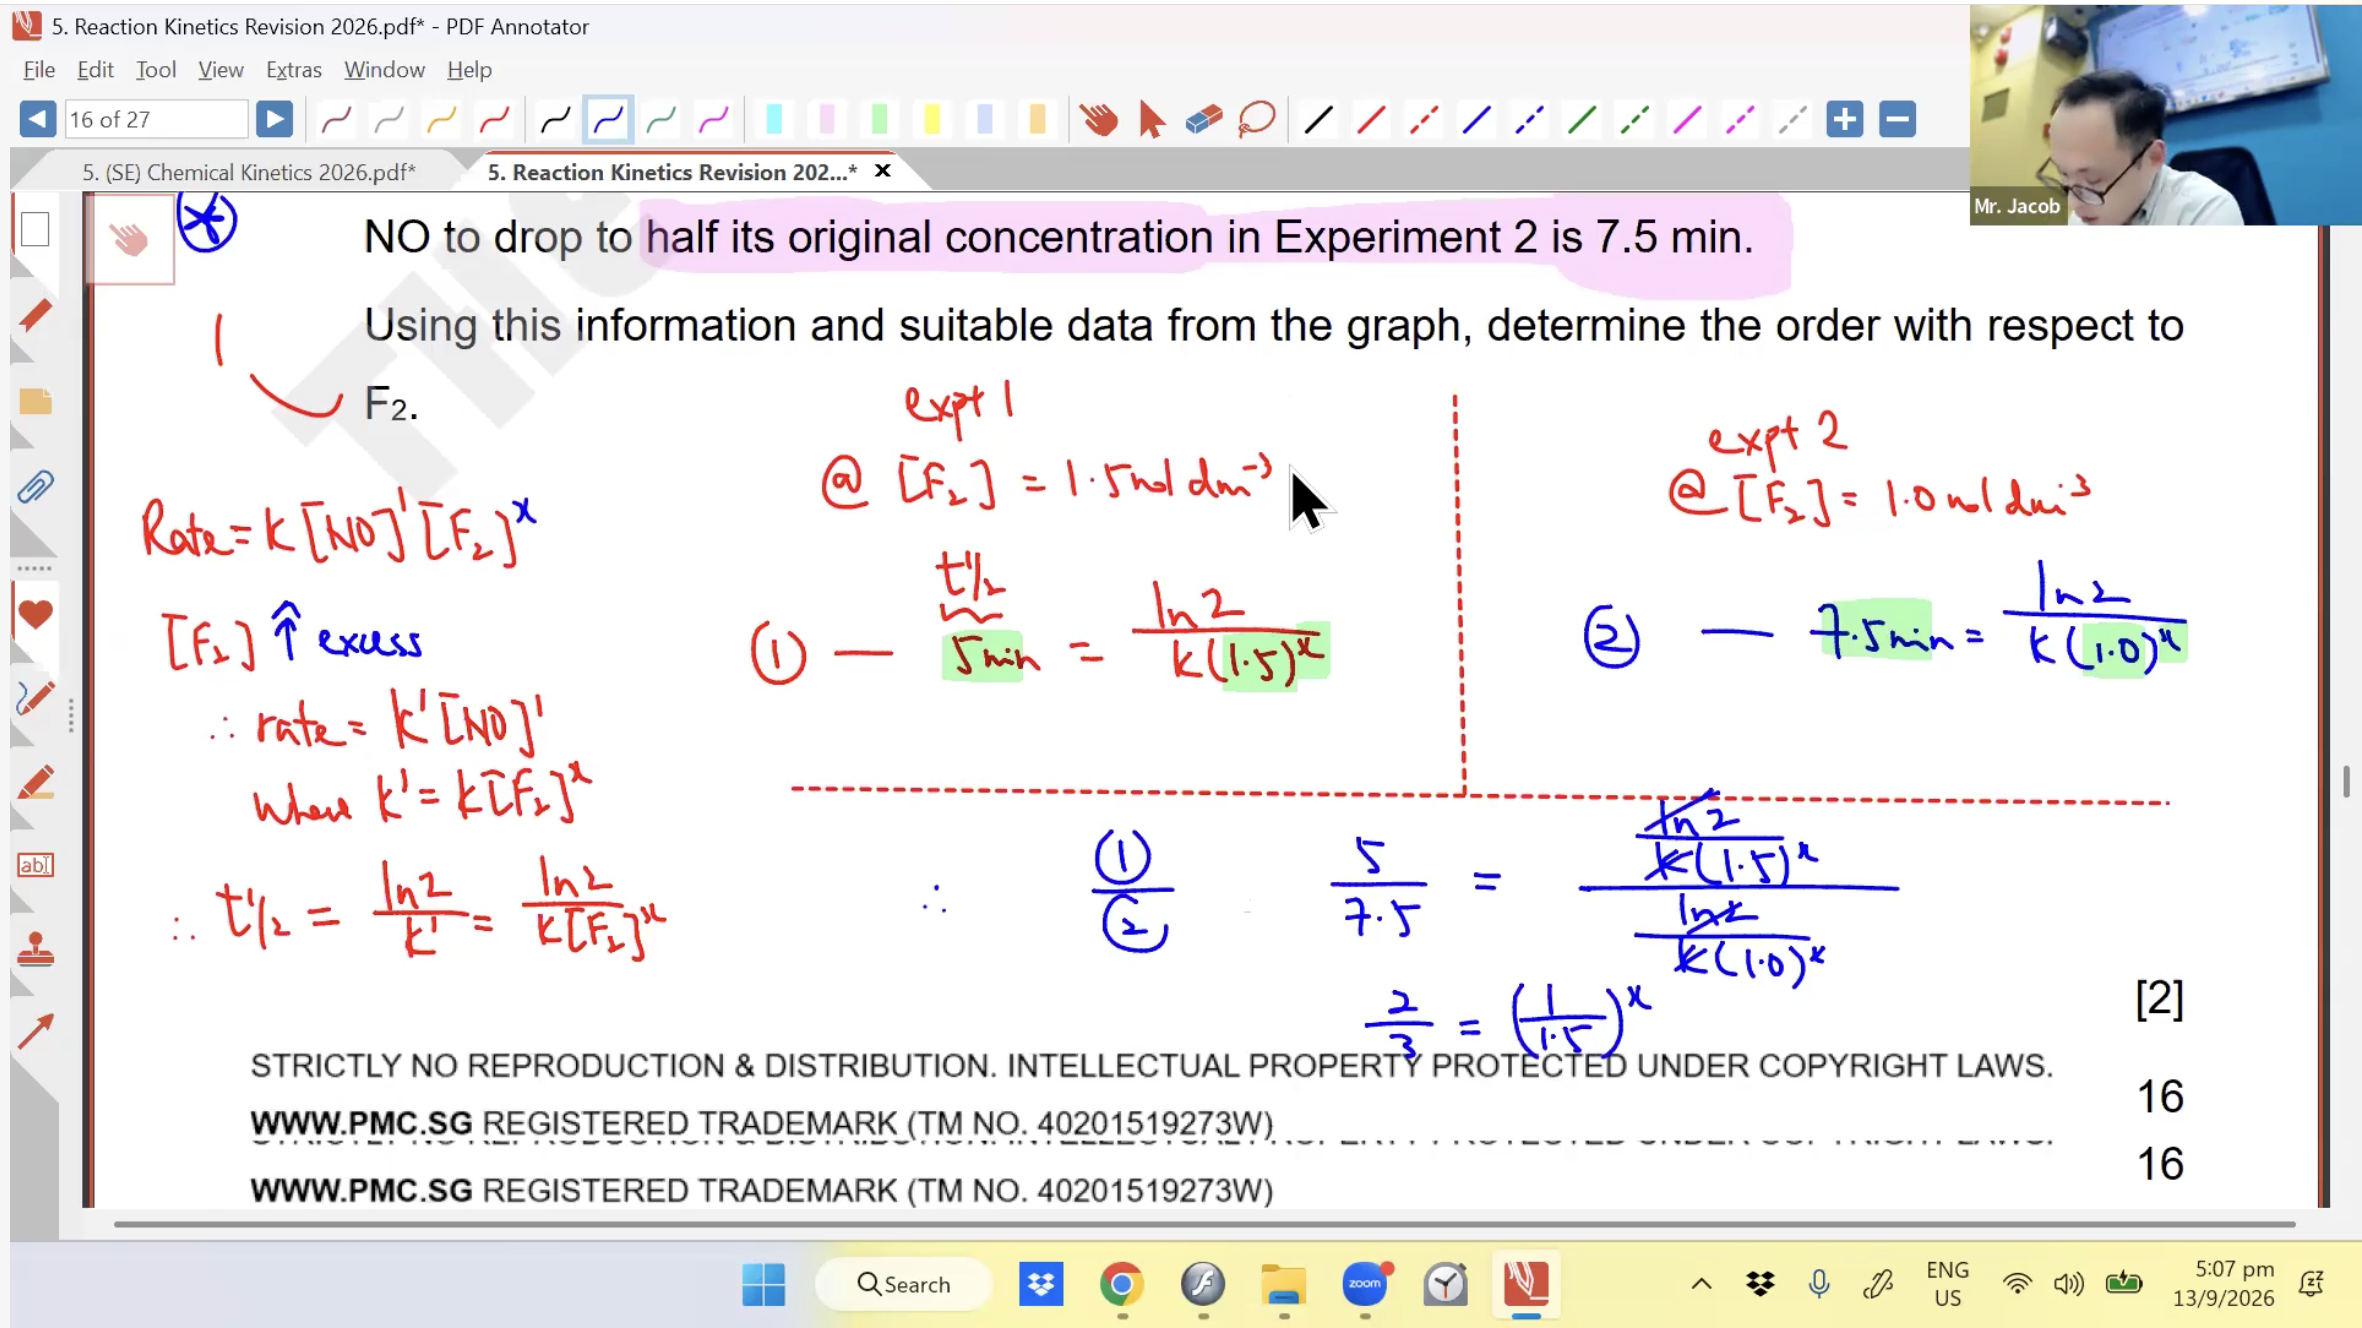Select the dark red pen preset
The width and height of the screenshot is (2362, 1328).
point(336,120)
